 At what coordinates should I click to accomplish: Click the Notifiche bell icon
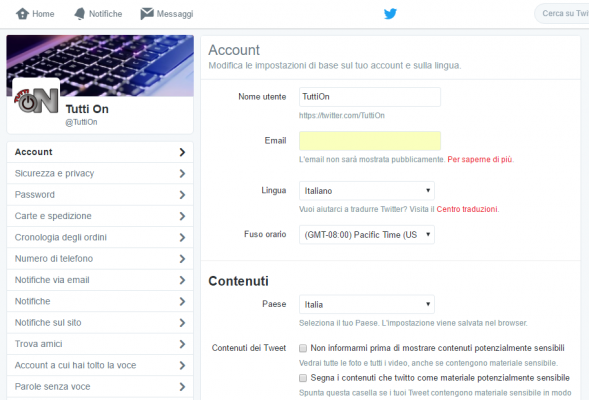(80, 14)
